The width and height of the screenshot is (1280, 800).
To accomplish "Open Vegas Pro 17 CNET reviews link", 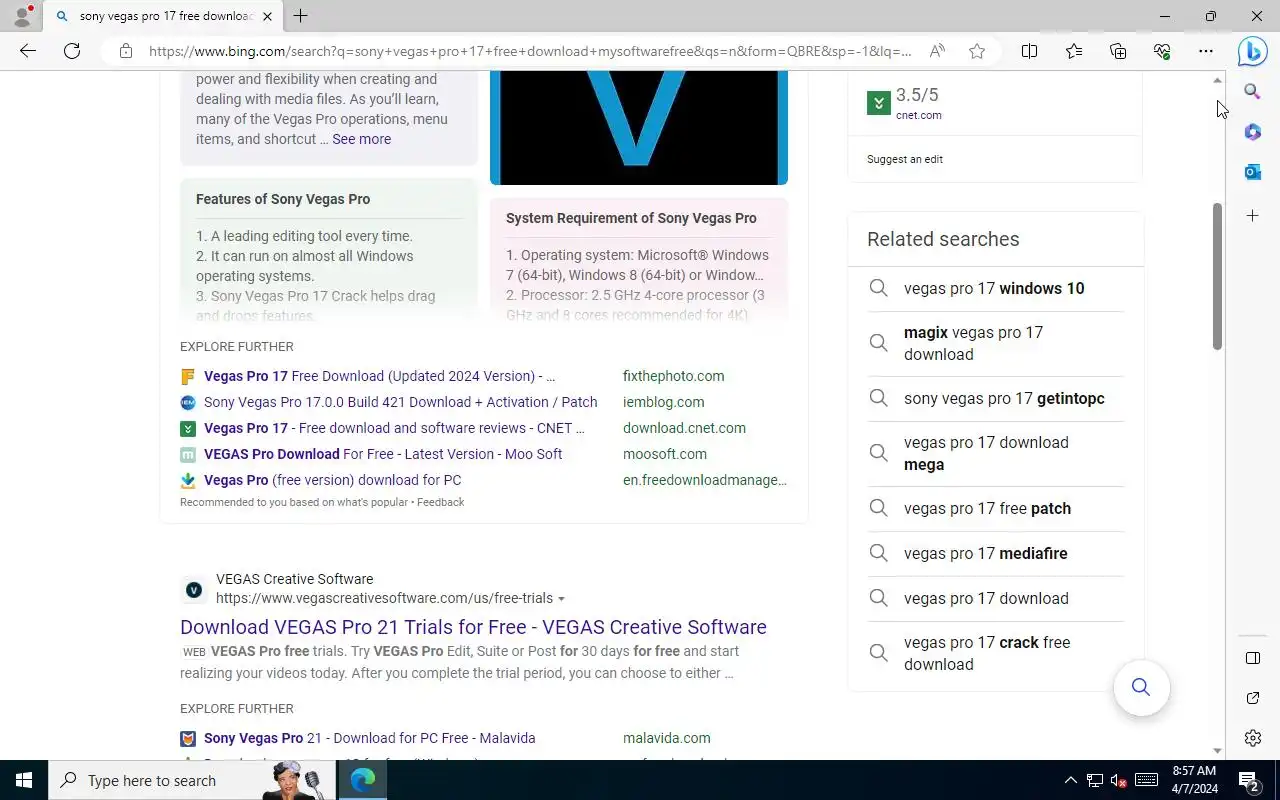I will 394,428.
